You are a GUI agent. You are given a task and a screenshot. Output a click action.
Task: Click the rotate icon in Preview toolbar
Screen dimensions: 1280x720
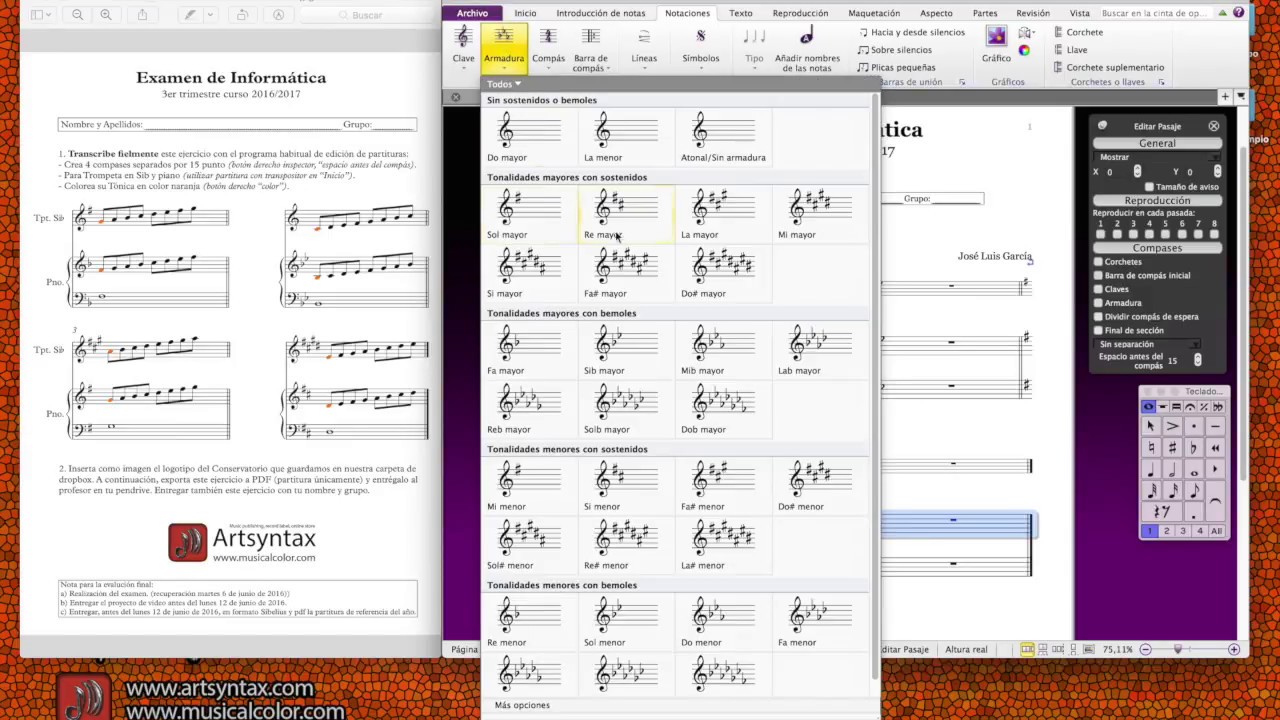[242, 15]
